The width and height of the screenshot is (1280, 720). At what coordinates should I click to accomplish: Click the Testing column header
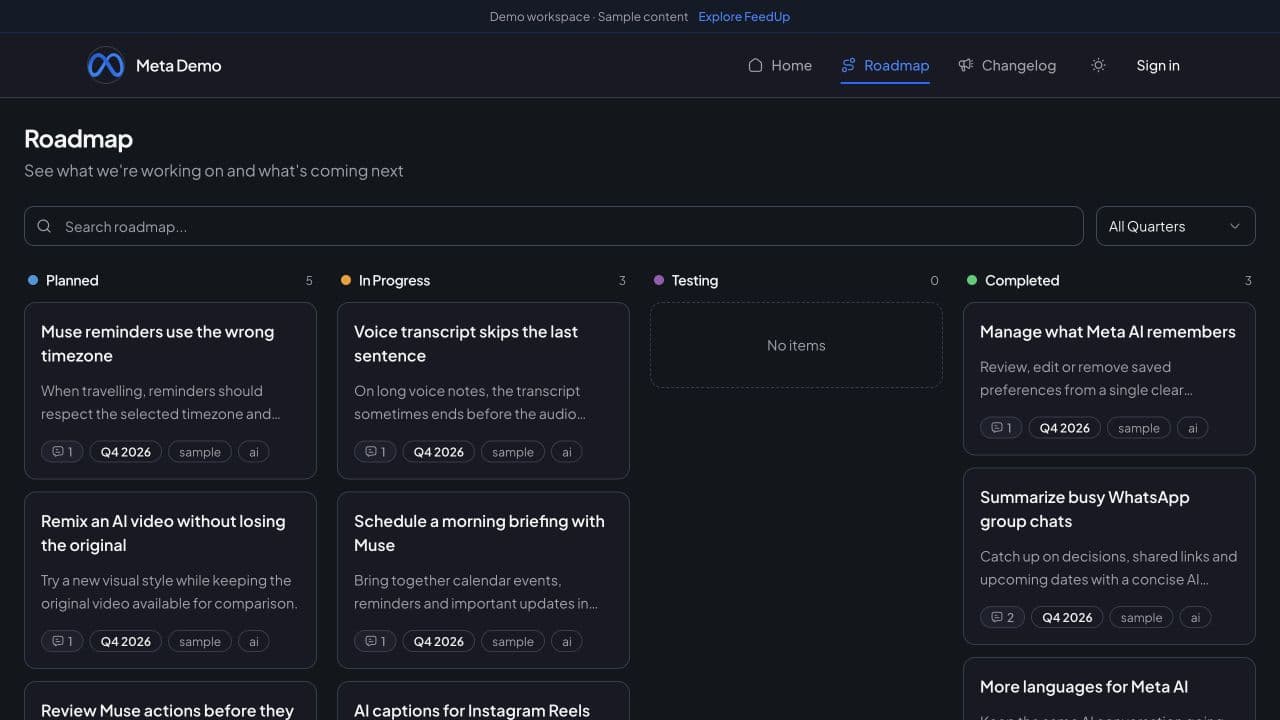(x=695, y=280)
